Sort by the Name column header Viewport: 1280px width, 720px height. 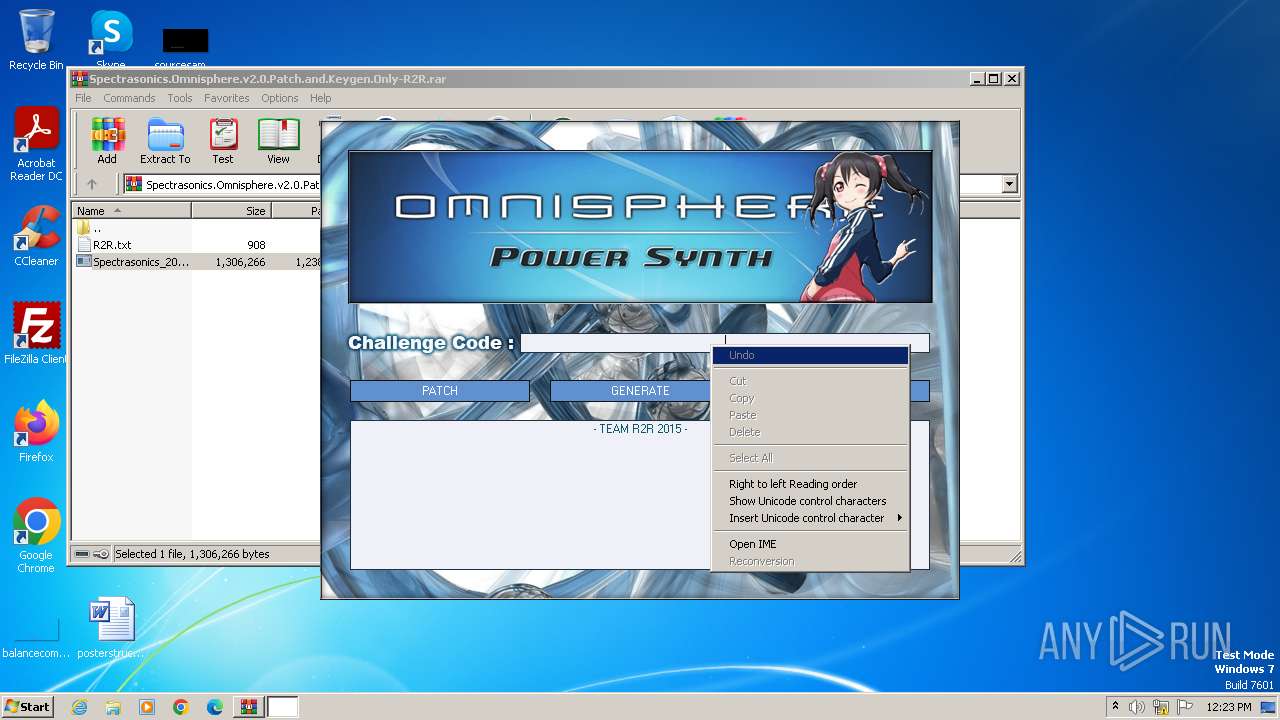tap(131, 211)
